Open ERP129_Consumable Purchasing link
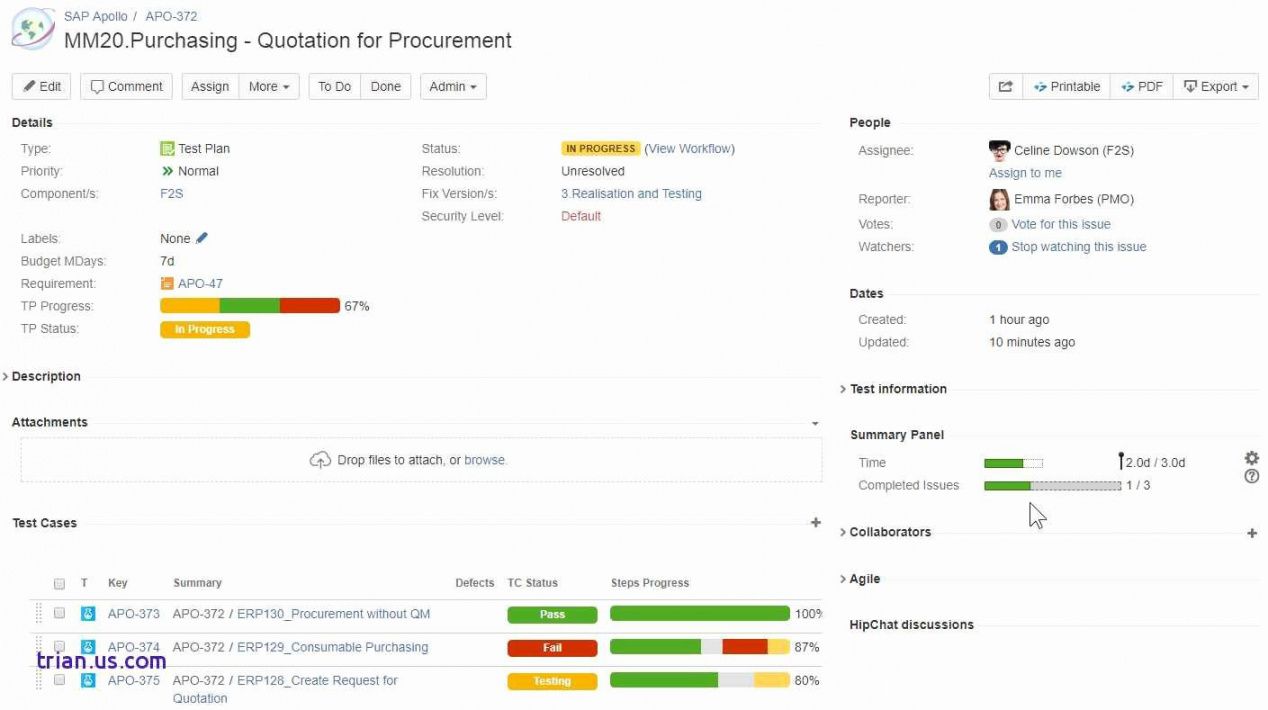The image size is (1268, 710). click(x=332, y=647)
